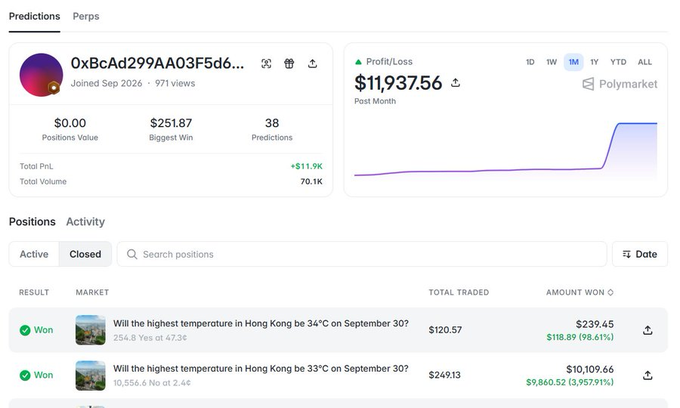This screenshot has width=680, height=408.
Task: Set chart range to 1Y
Action: (594, 62)
